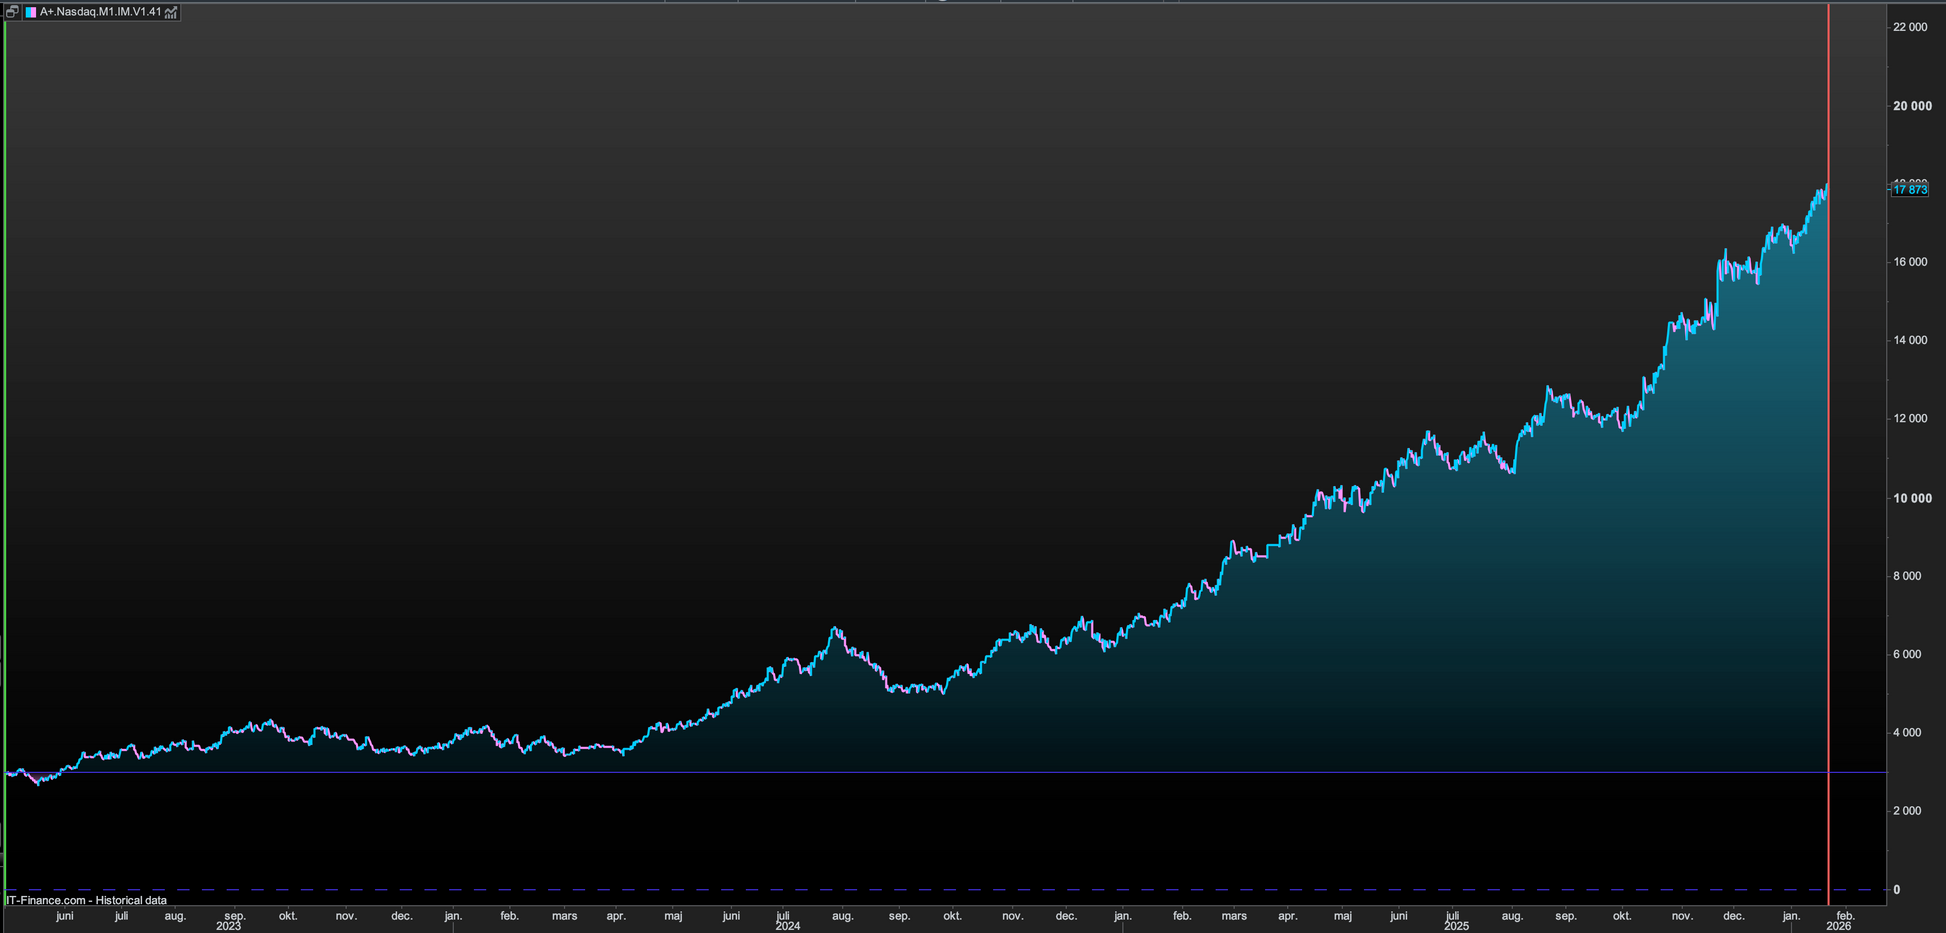Screen dimensions: 1946x933
Task: Click the 2025 year label on time axis
Action: (x=1455, y=926)
